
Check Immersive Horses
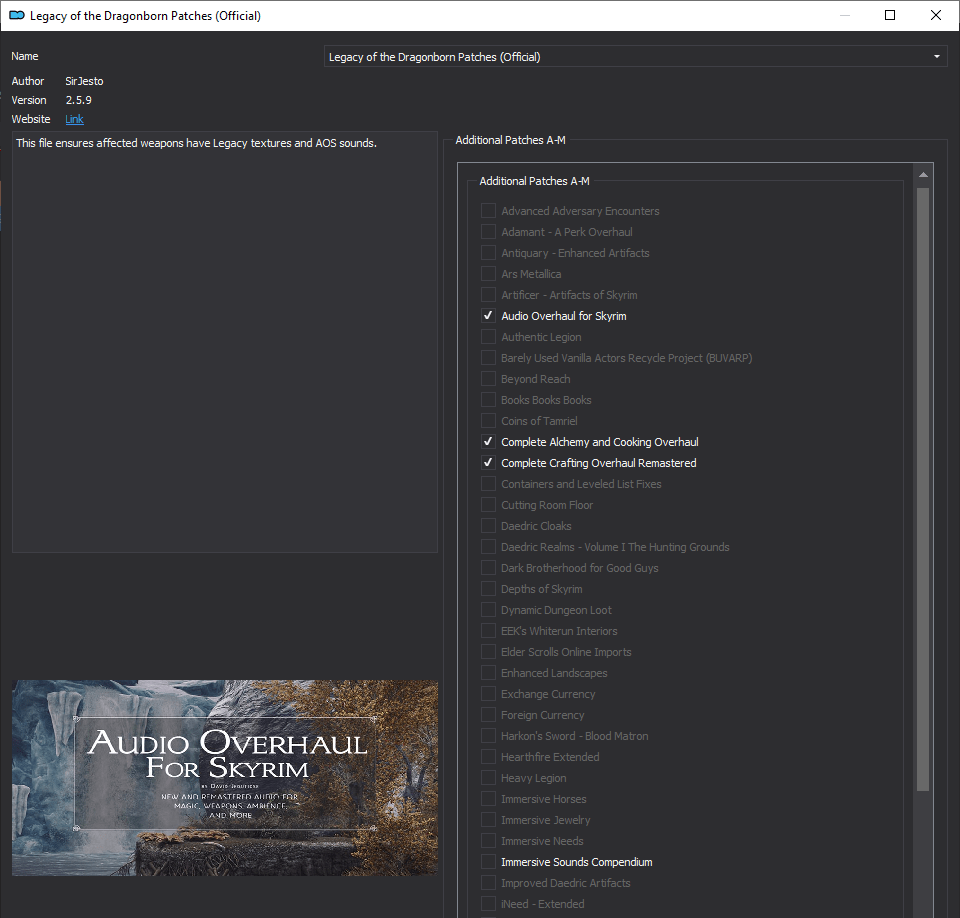[488, 799]
